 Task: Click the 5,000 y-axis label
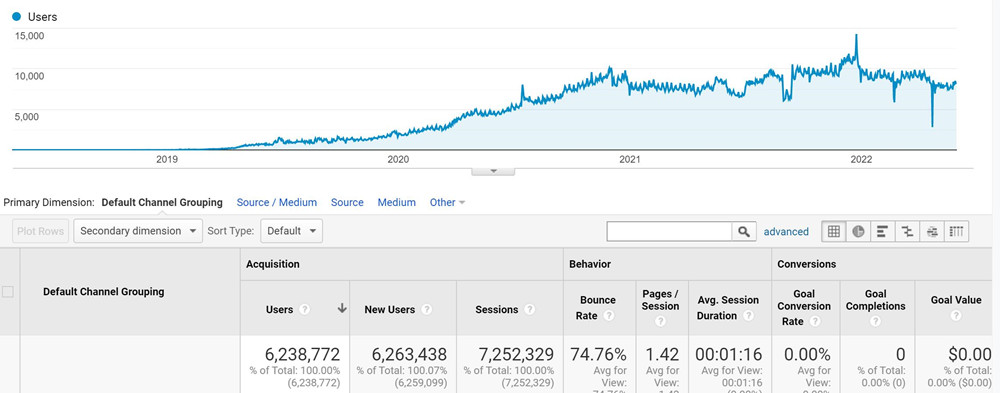click(x=27, y=117)
